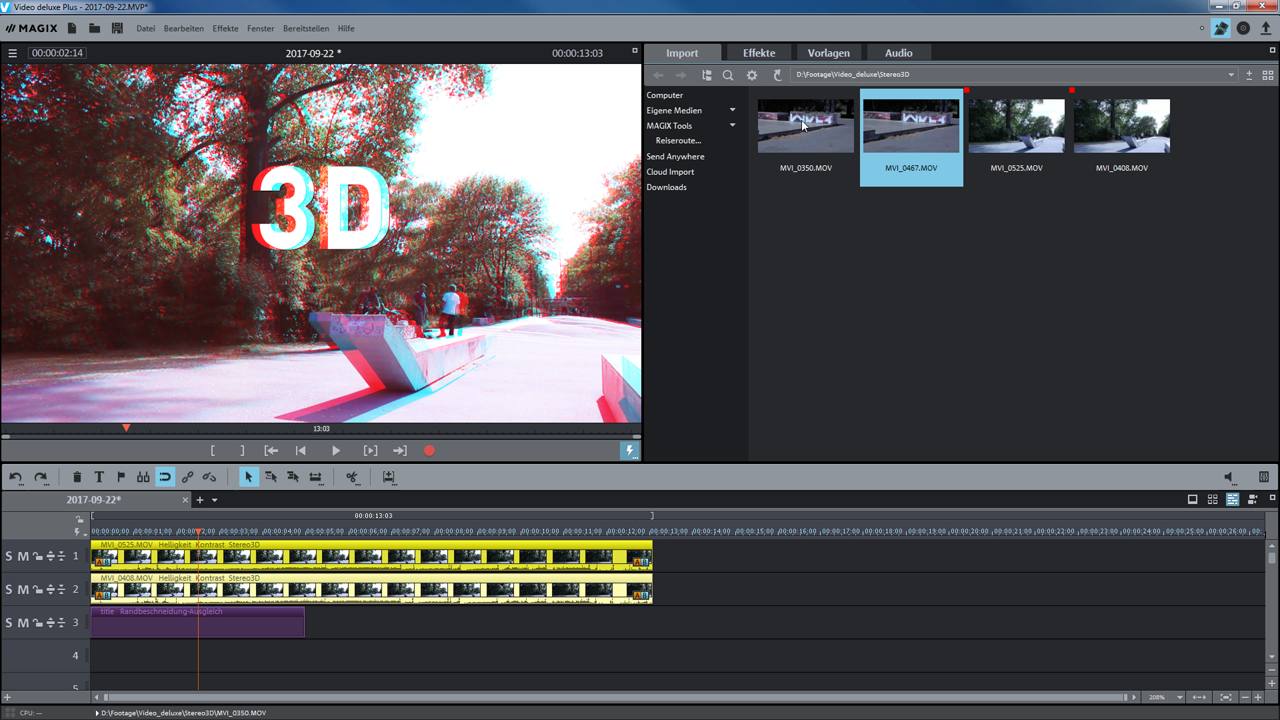This screenshot has height=720, width=1280.
Task: Open the insert mode tool at the toolbar end
Action: [x=389, y=477]
